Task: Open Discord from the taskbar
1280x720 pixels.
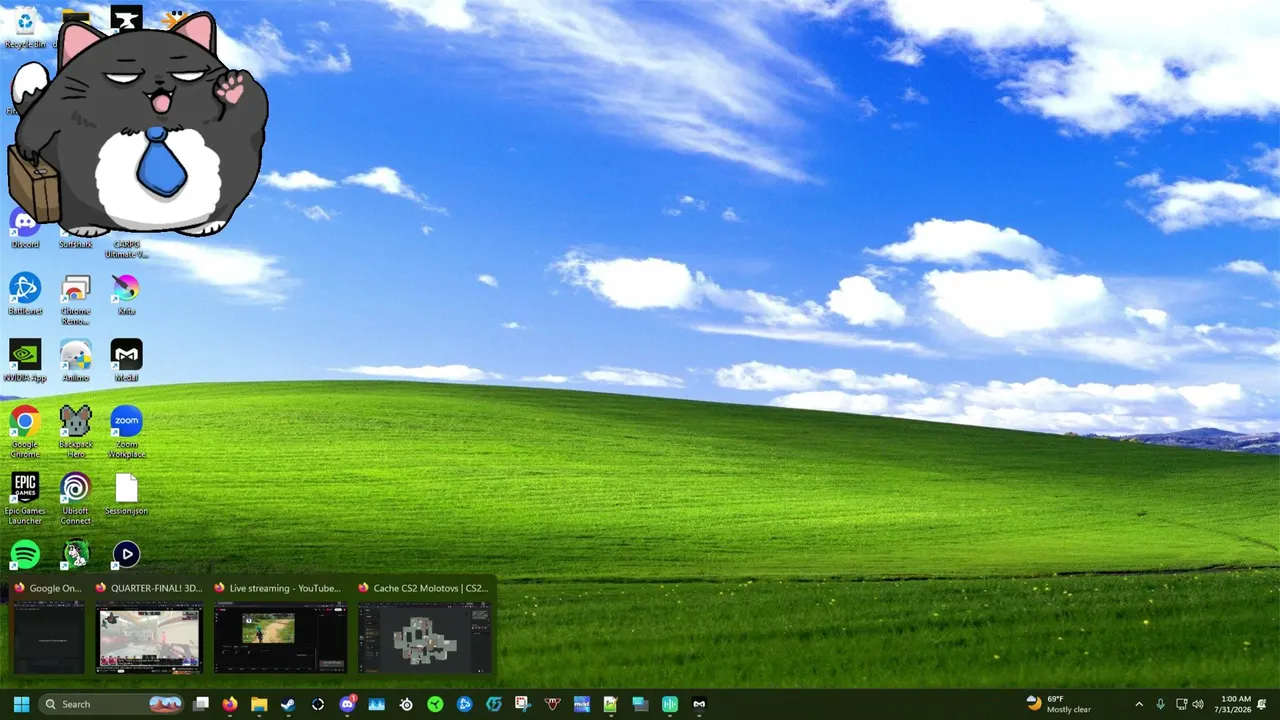Action: (x=347, y=704)
